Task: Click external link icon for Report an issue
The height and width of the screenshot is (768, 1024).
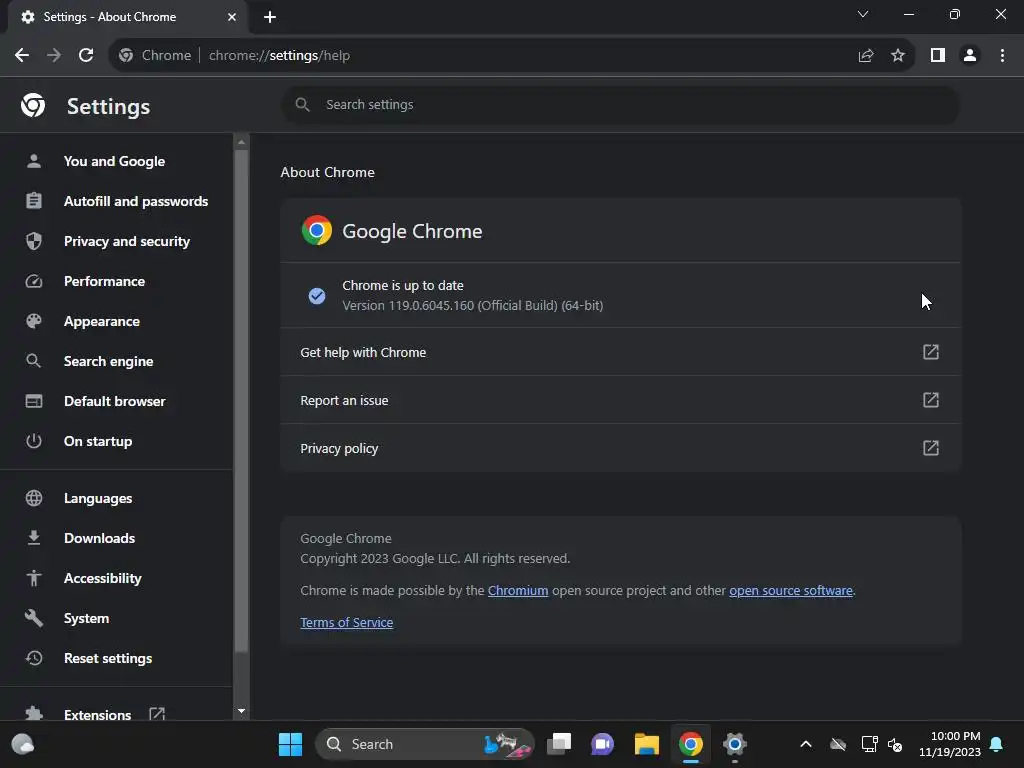Action: point(931,400)
